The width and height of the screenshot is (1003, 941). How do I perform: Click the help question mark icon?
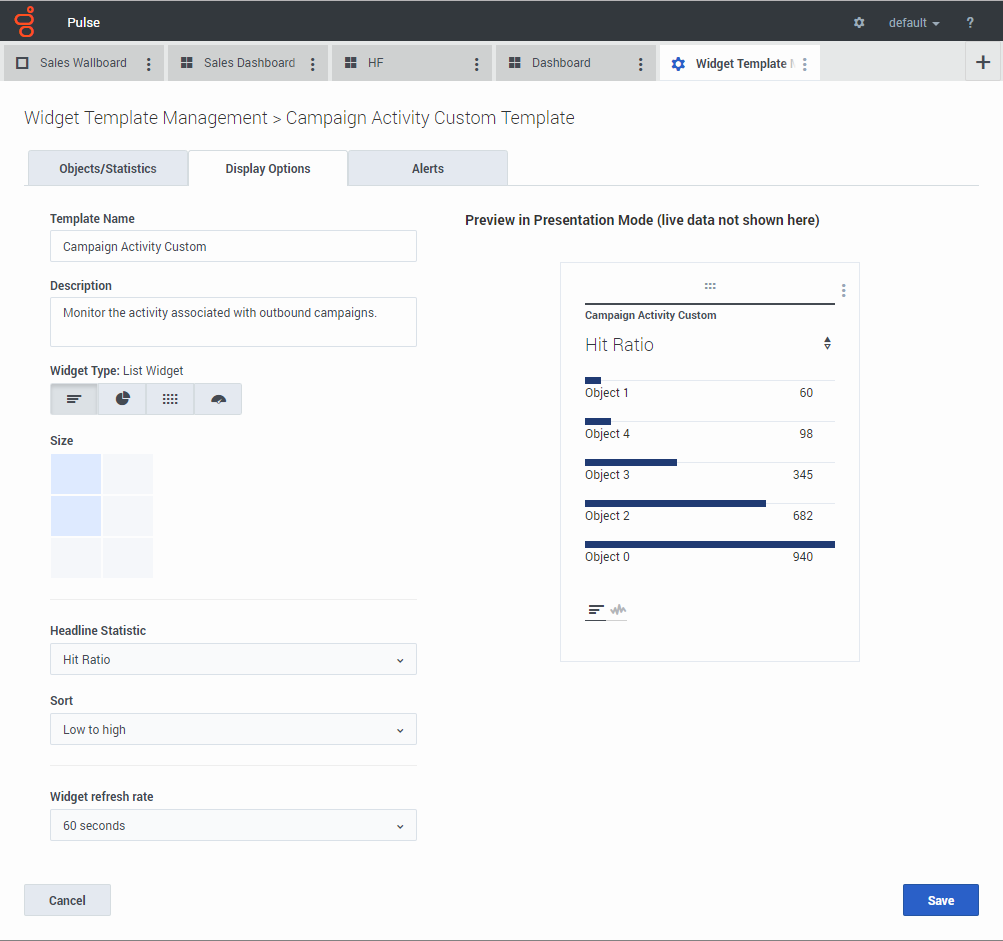970,22
